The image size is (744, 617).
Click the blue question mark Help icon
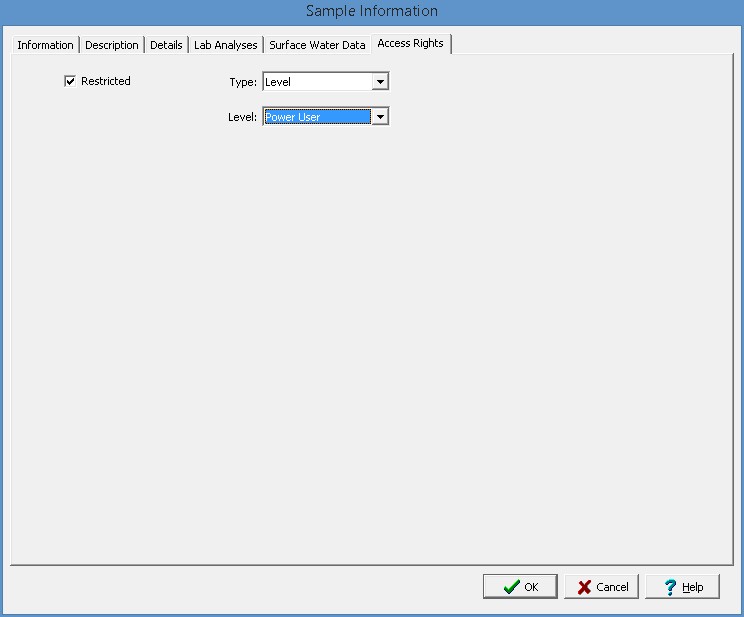coord(670,587)
